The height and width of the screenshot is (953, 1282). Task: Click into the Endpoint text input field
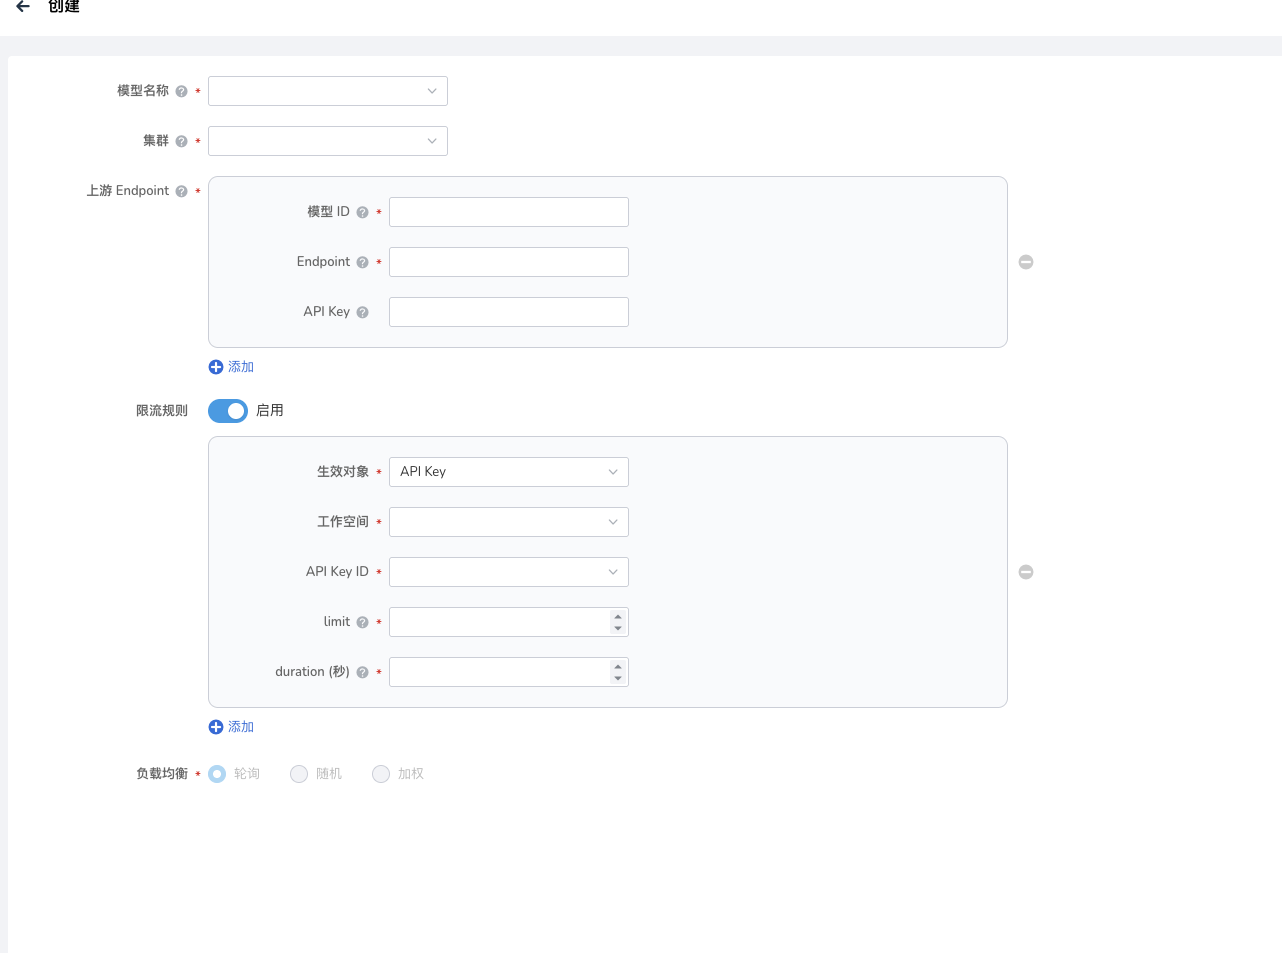click(x=508, y=262)
